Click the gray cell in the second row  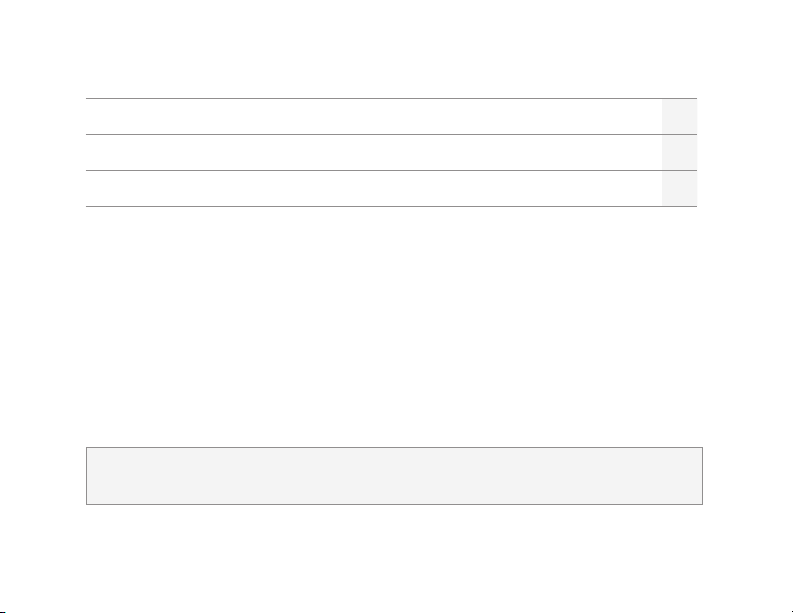click(x=680, y=152)
